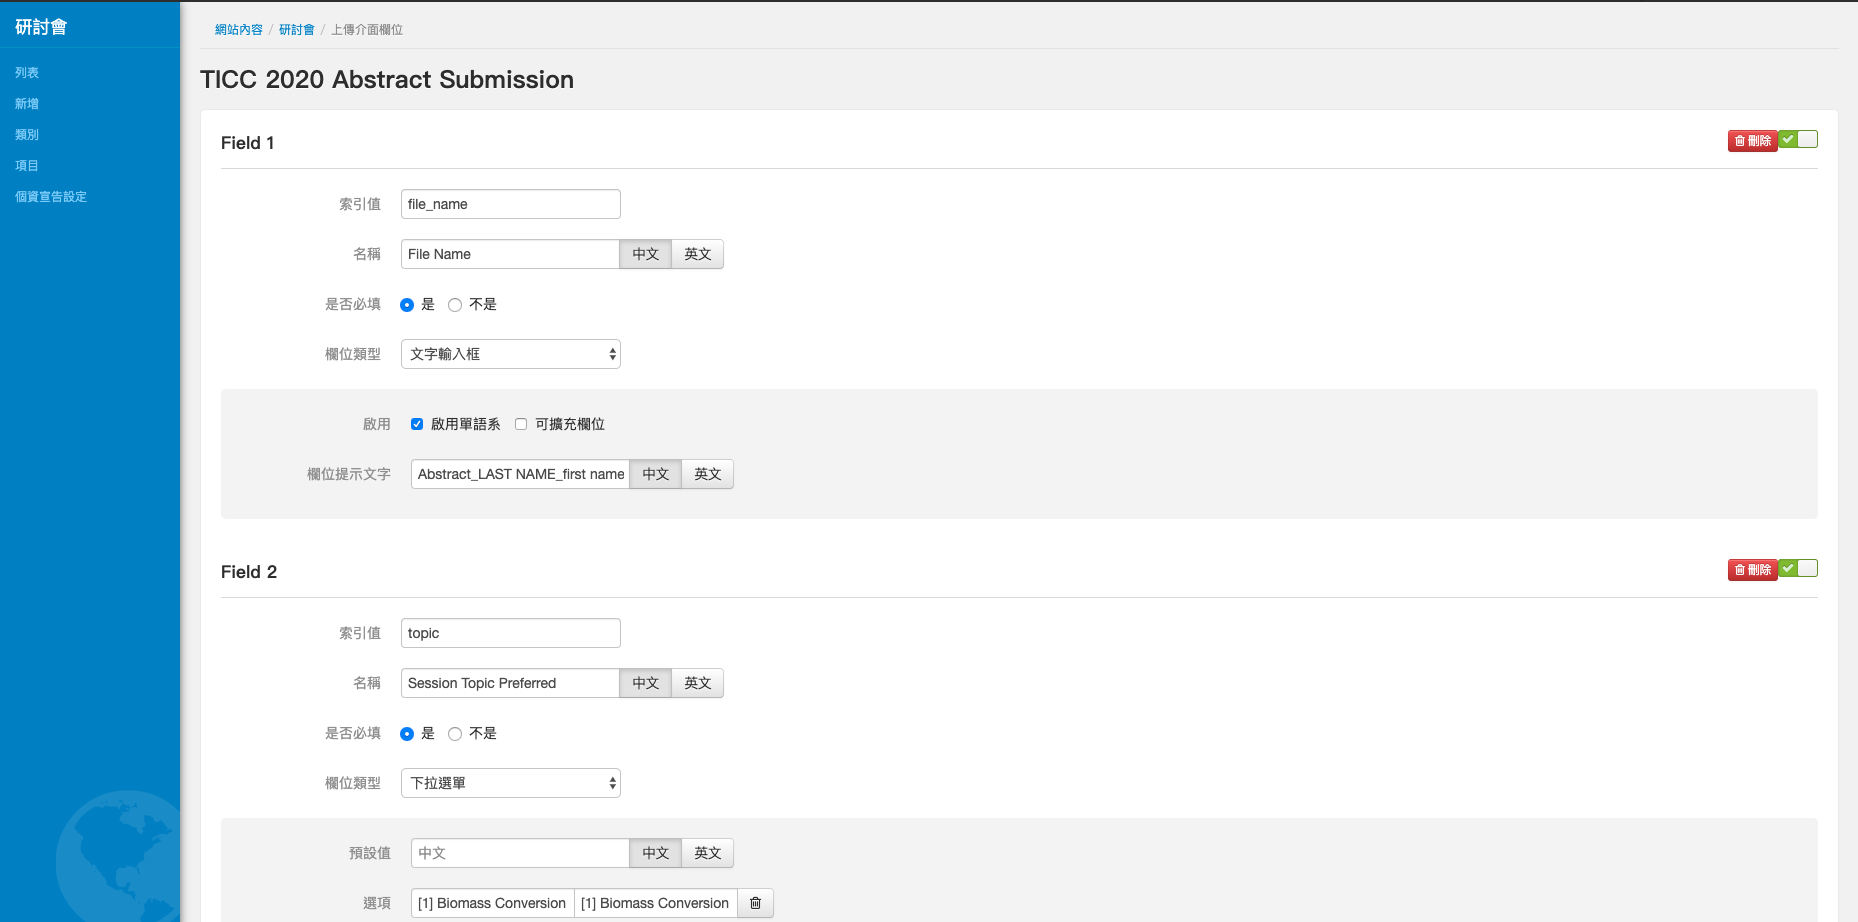Open the '文字輸入框' field type dropdown
Screen dimensions: 1858x922
pos(510,354)
